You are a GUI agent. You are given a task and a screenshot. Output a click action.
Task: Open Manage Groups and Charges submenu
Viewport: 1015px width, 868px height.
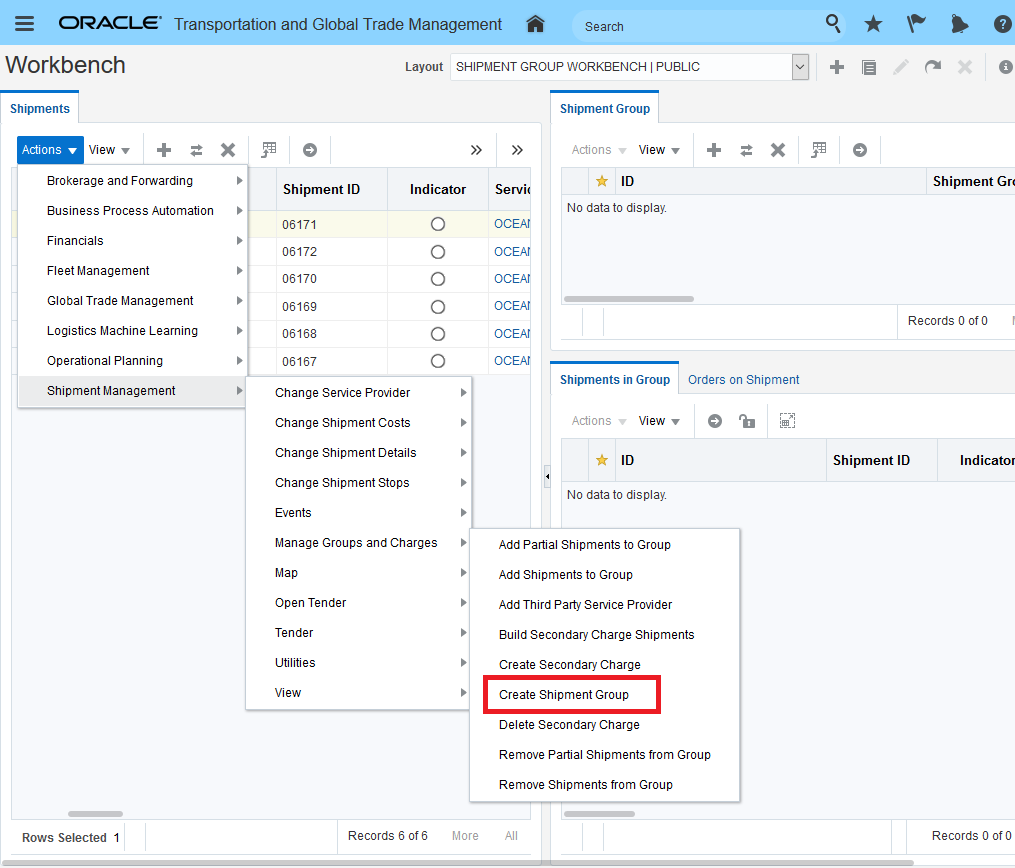(x=358, y=542)
